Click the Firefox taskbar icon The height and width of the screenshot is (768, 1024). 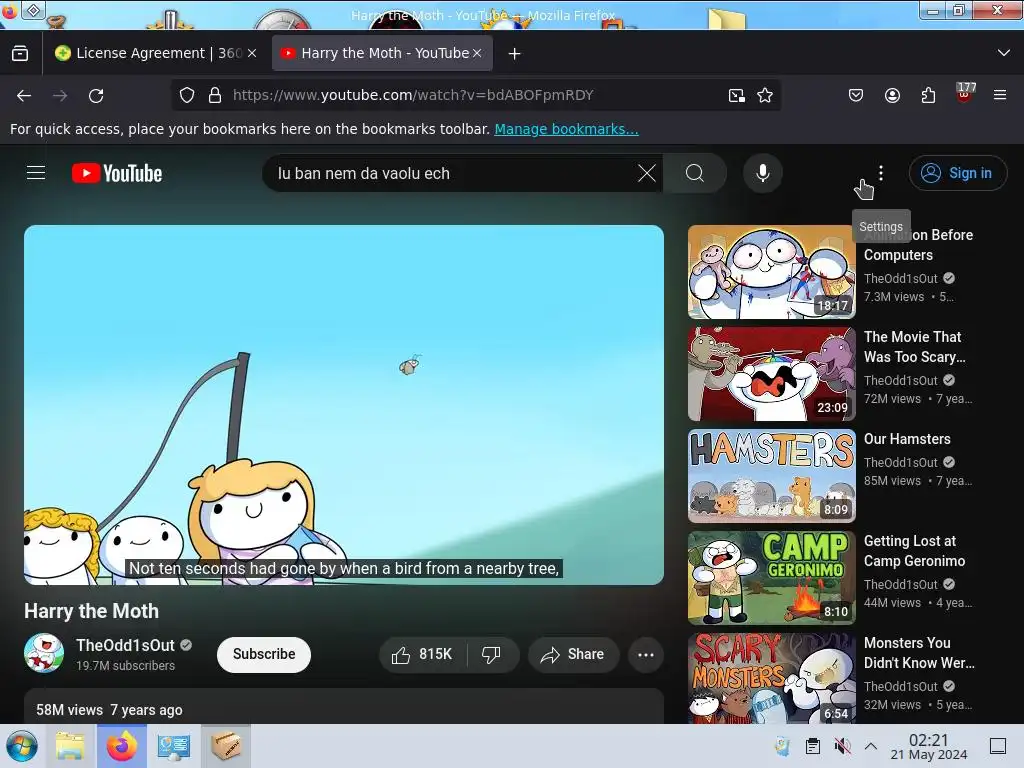click(x=122, y=746)
